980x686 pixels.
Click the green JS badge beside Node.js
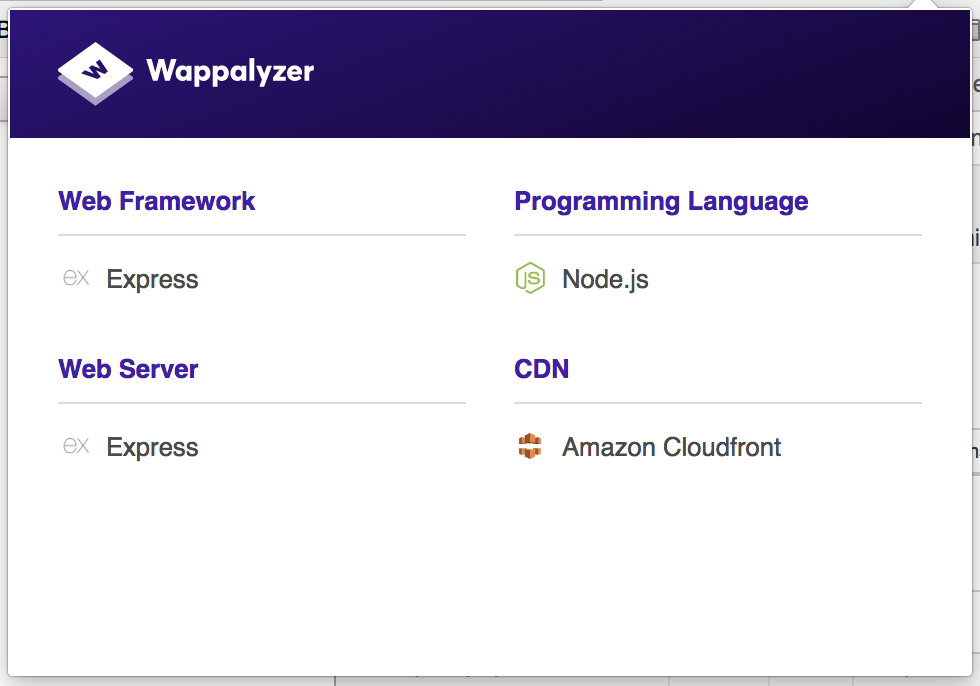[x=530, y=279]
